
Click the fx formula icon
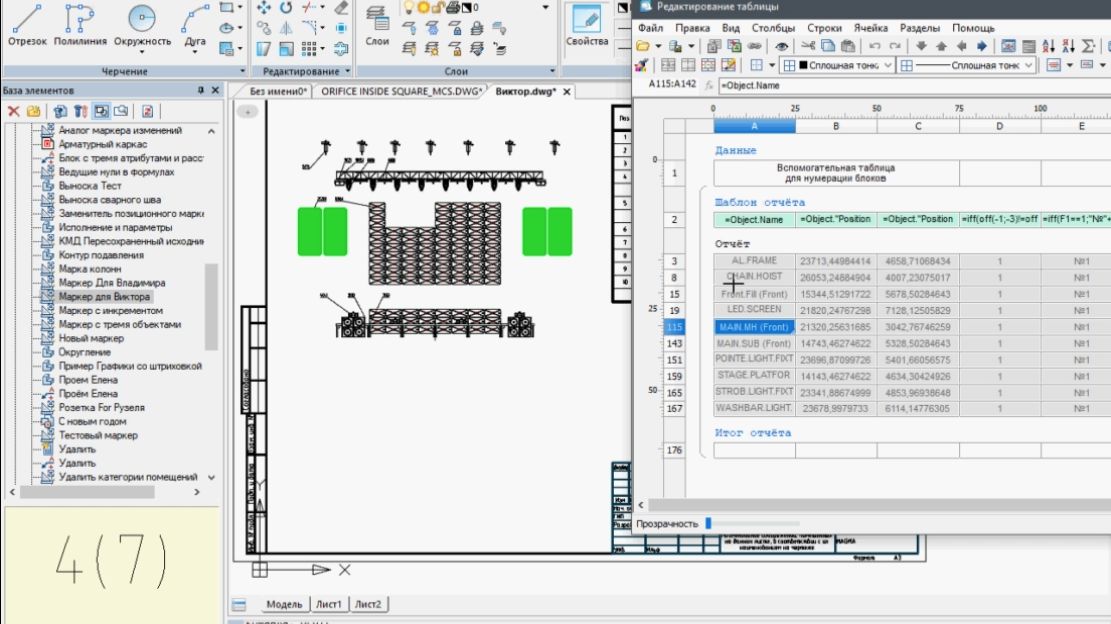(709, 85)
